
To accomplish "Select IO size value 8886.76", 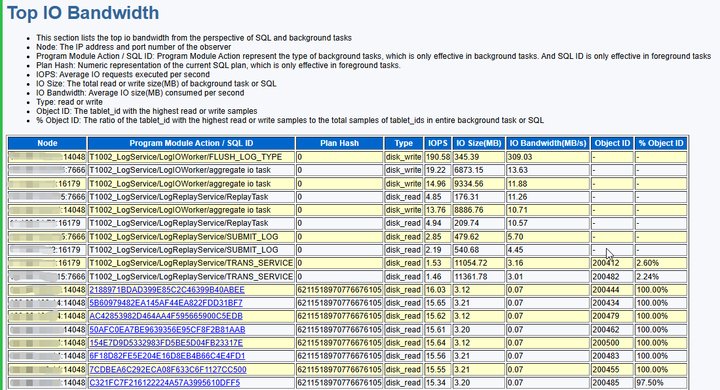I will pos(468,210).
